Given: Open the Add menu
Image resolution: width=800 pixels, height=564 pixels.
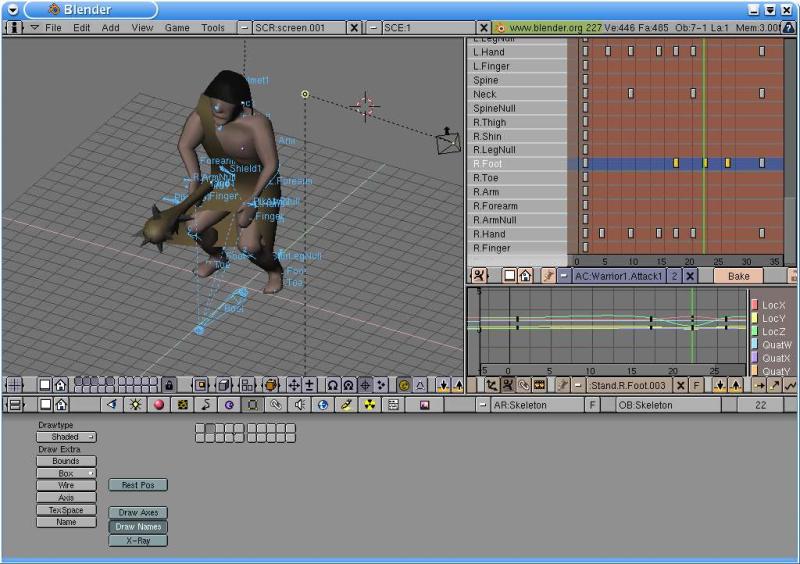Looking at the screenshot, I should click(x=110, y=28).
